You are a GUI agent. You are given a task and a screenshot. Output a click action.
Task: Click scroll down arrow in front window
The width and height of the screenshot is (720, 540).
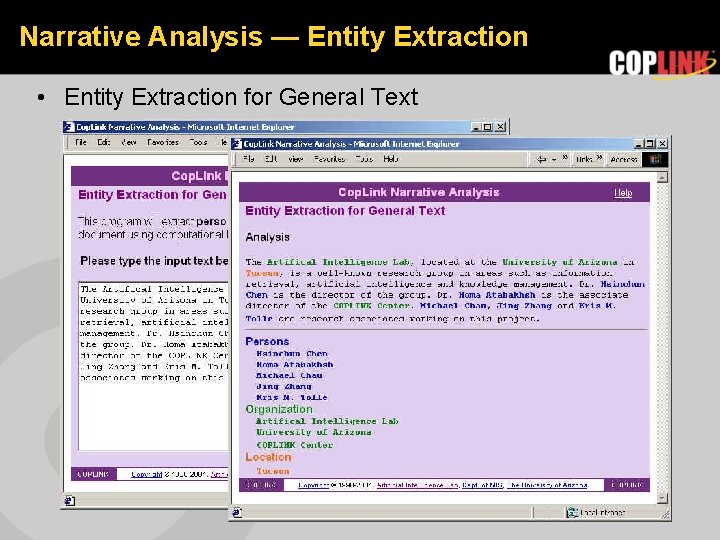coord(662,497)
